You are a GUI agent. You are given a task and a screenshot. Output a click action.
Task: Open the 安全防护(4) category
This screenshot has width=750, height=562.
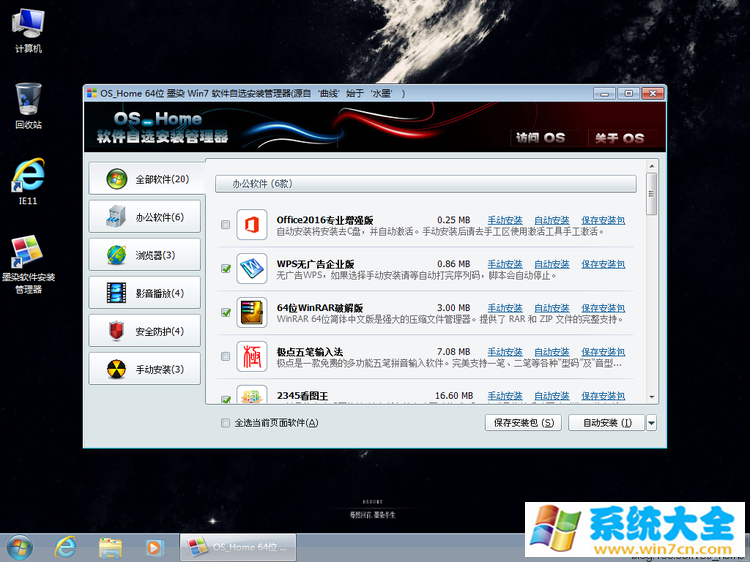[x=144, y=331]
